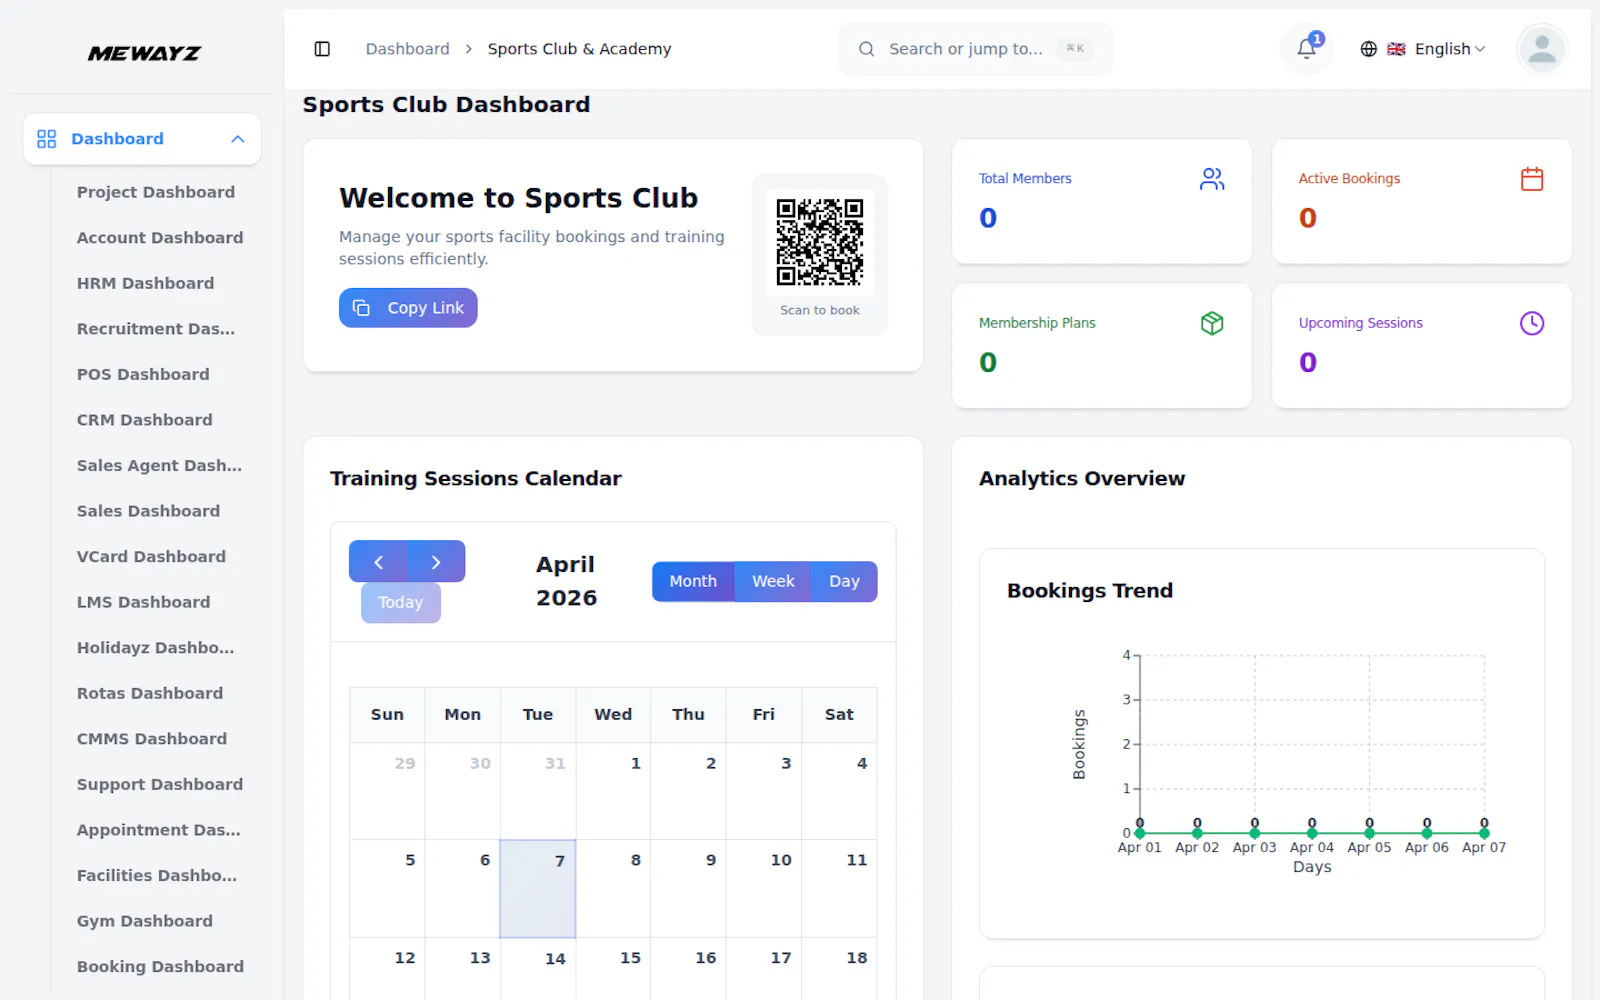Image resolution: width=1600 pixels, height=1000 pixels.
Task: Click the Sports Club & Academy breadcrumb
Action: point(579,49)
